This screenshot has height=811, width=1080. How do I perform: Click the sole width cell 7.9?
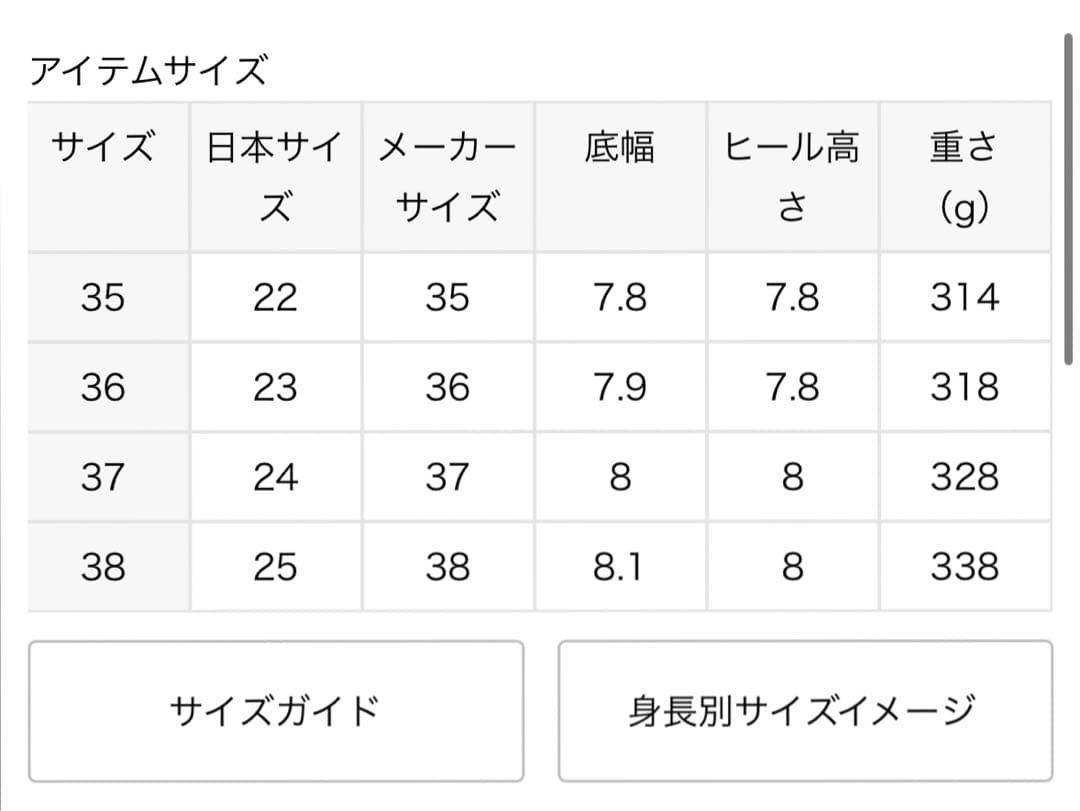click(620, 387)
